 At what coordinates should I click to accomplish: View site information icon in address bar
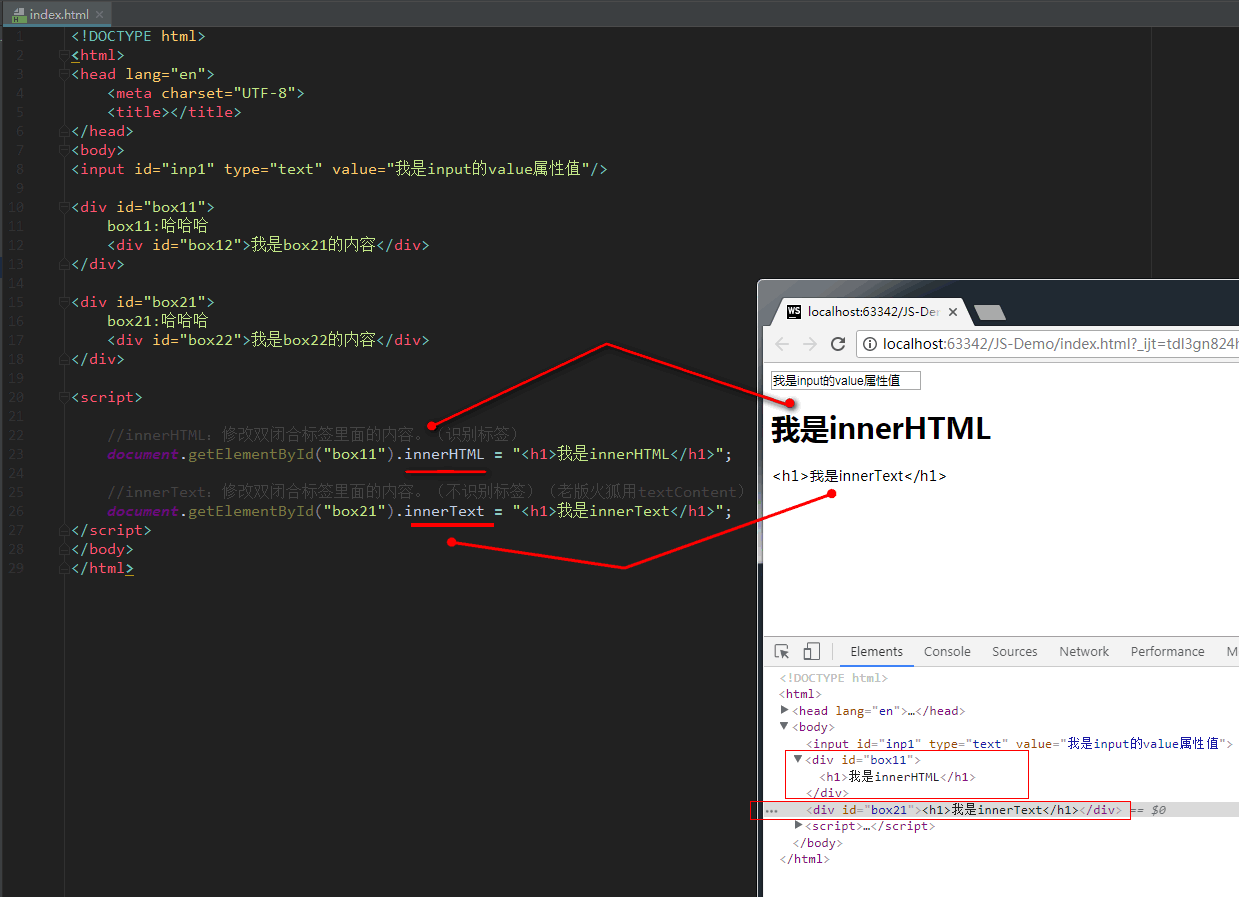click(870, 344)
